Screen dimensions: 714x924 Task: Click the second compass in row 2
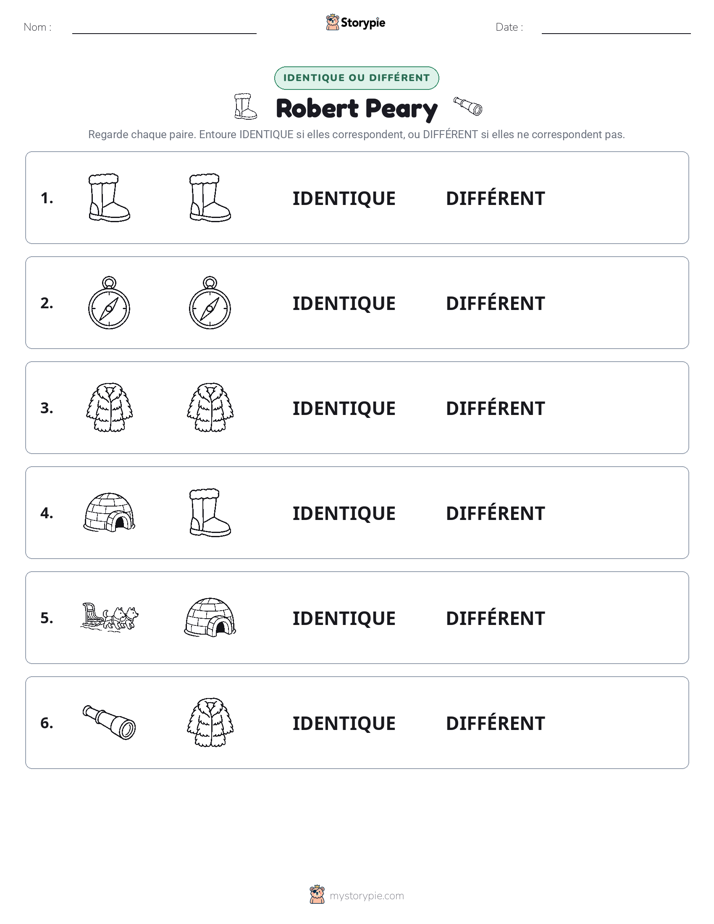pos(210,302)
